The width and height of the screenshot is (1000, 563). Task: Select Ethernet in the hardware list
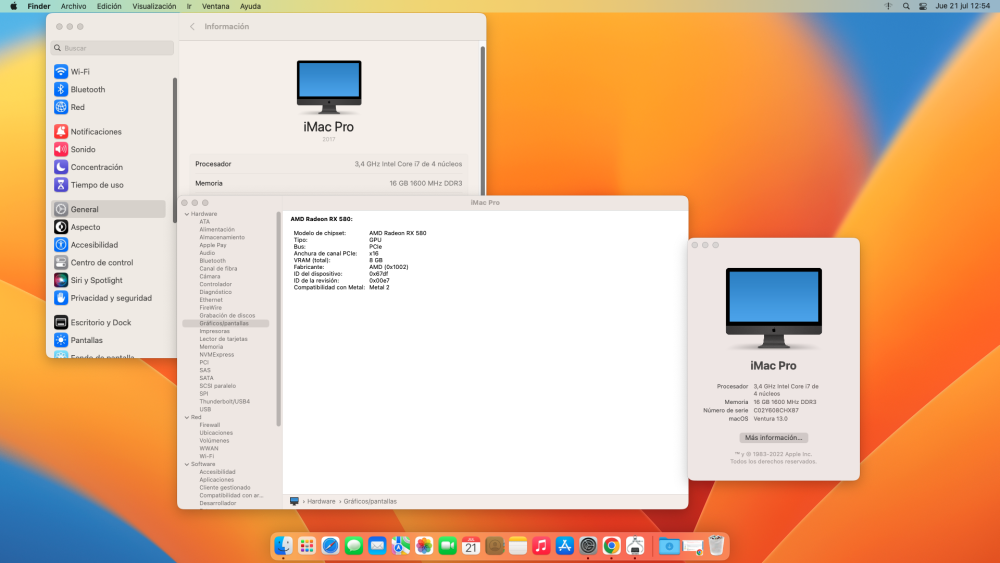pos(211,300)
